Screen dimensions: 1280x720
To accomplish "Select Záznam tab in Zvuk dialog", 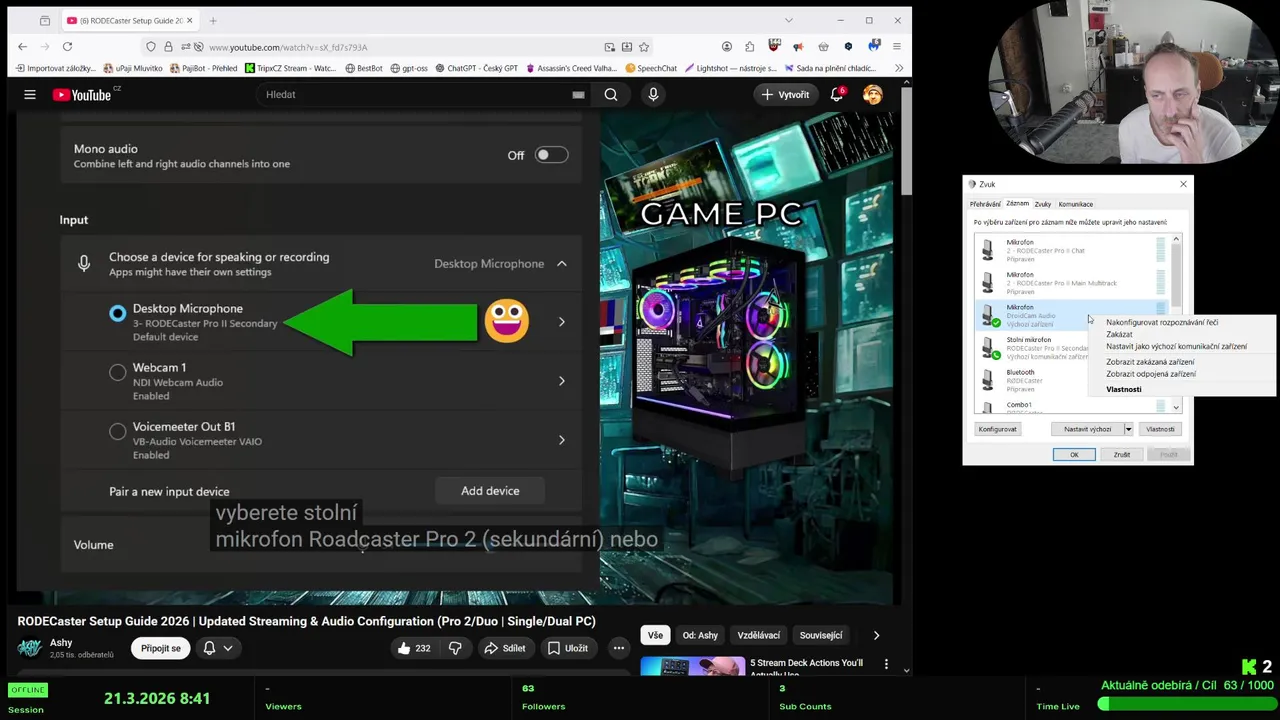I will click(x=1017, y=204).
